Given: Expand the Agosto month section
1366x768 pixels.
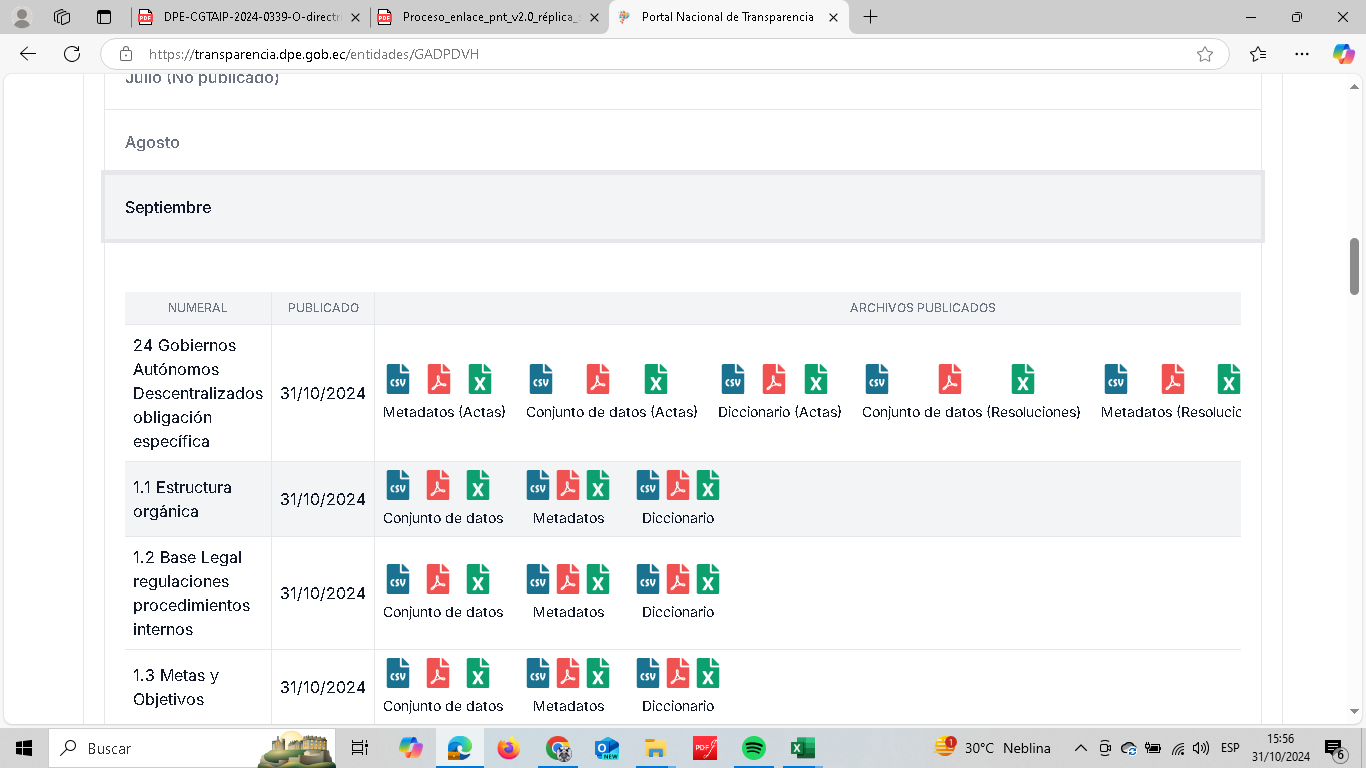Looking at the screenshot, I should coord(683,142).
